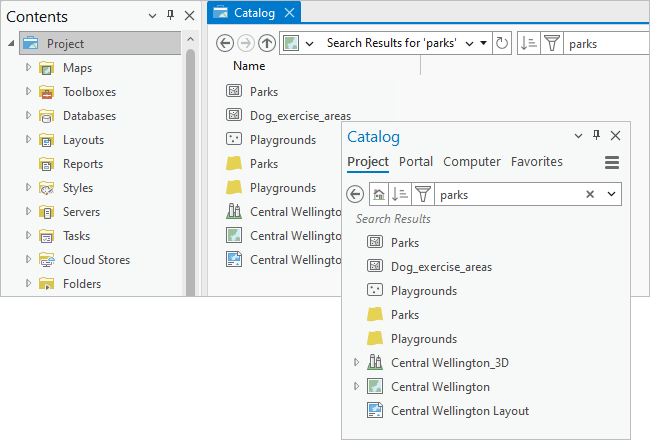Screen dimensions: 650x440
Task: Open the Filter options in Catalog pane
Action: pos(423,195)
